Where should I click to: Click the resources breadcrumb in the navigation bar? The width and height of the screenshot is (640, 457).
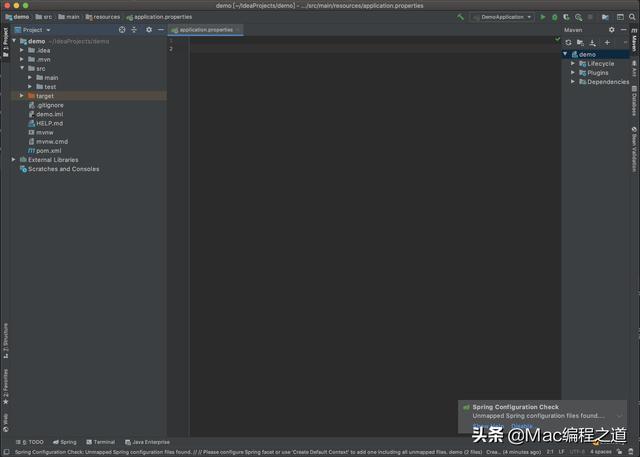[103, 17]
